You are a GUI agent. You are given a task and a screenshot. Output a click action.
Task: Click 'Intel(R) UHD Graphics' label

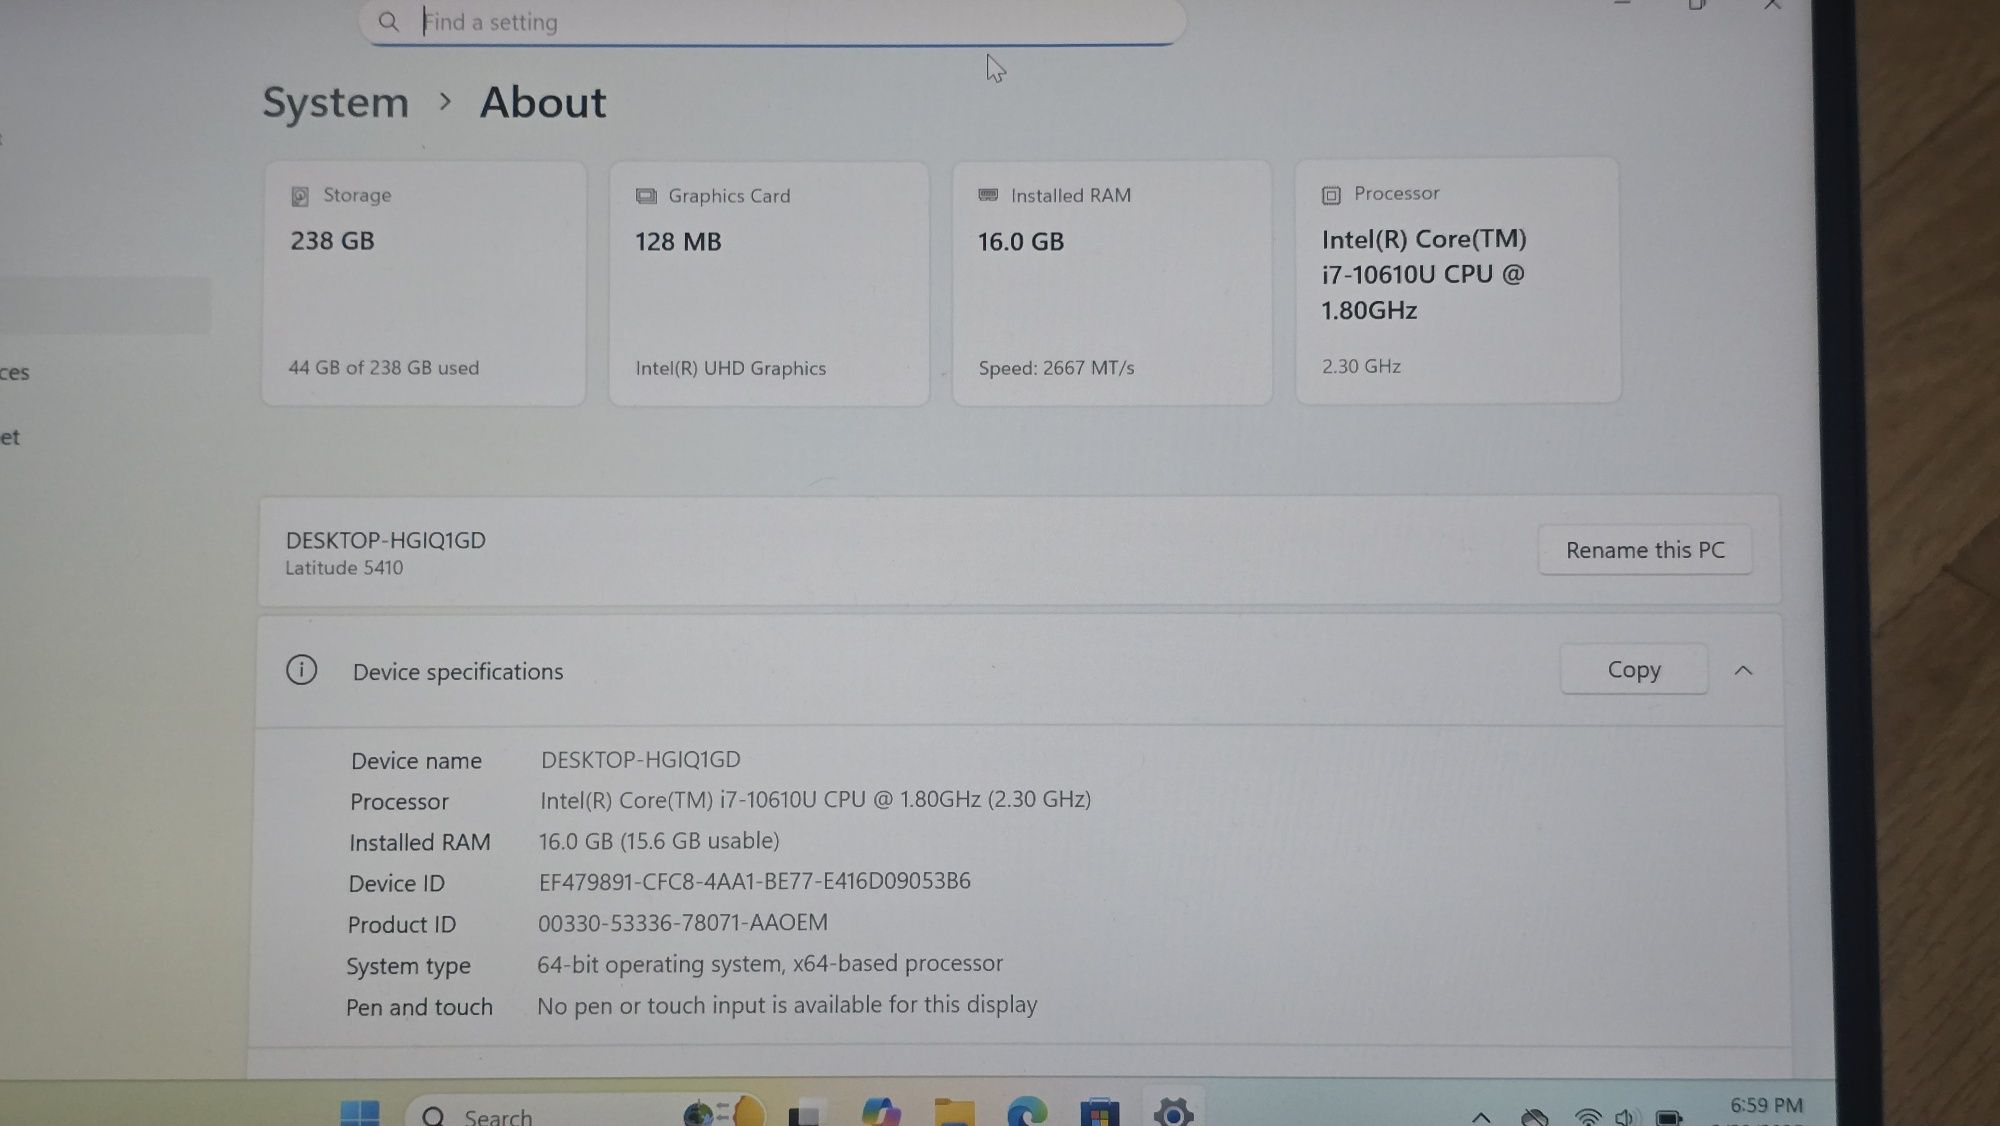[731, 368]
